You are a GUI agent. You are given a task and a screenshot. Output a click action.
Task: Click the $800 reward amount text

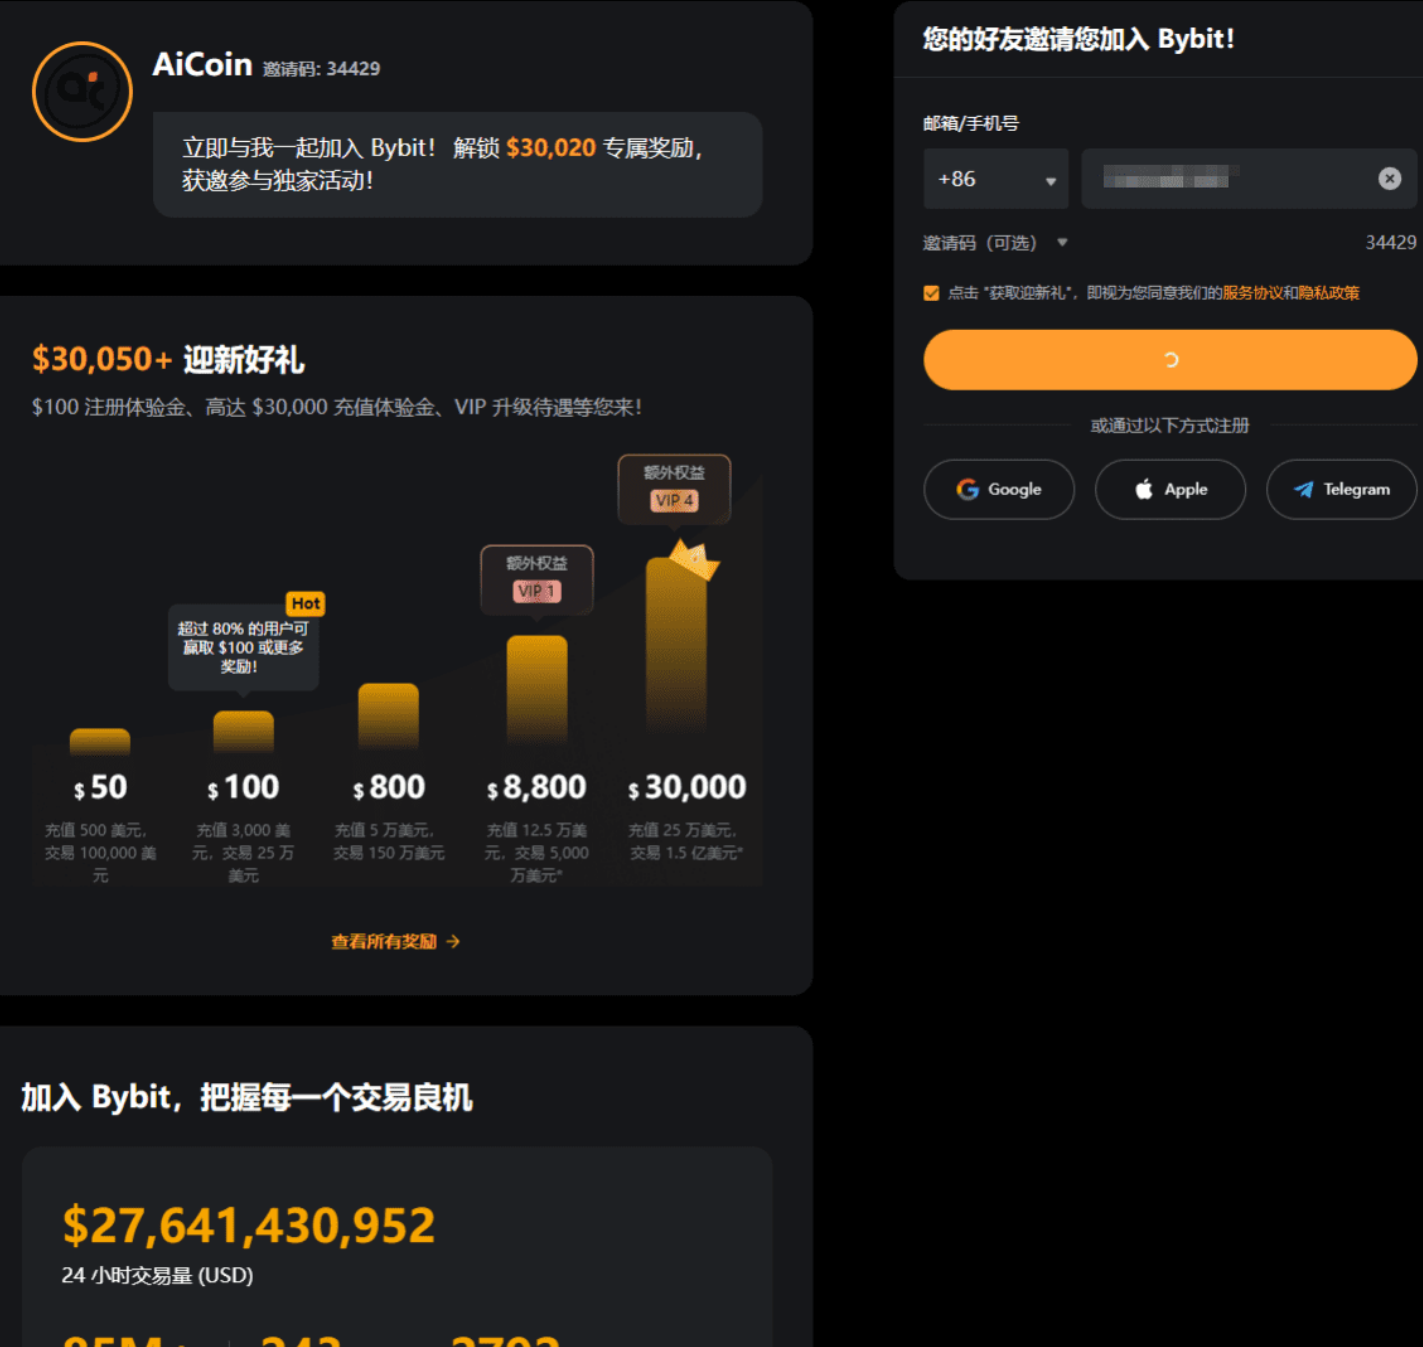(389, 787)
